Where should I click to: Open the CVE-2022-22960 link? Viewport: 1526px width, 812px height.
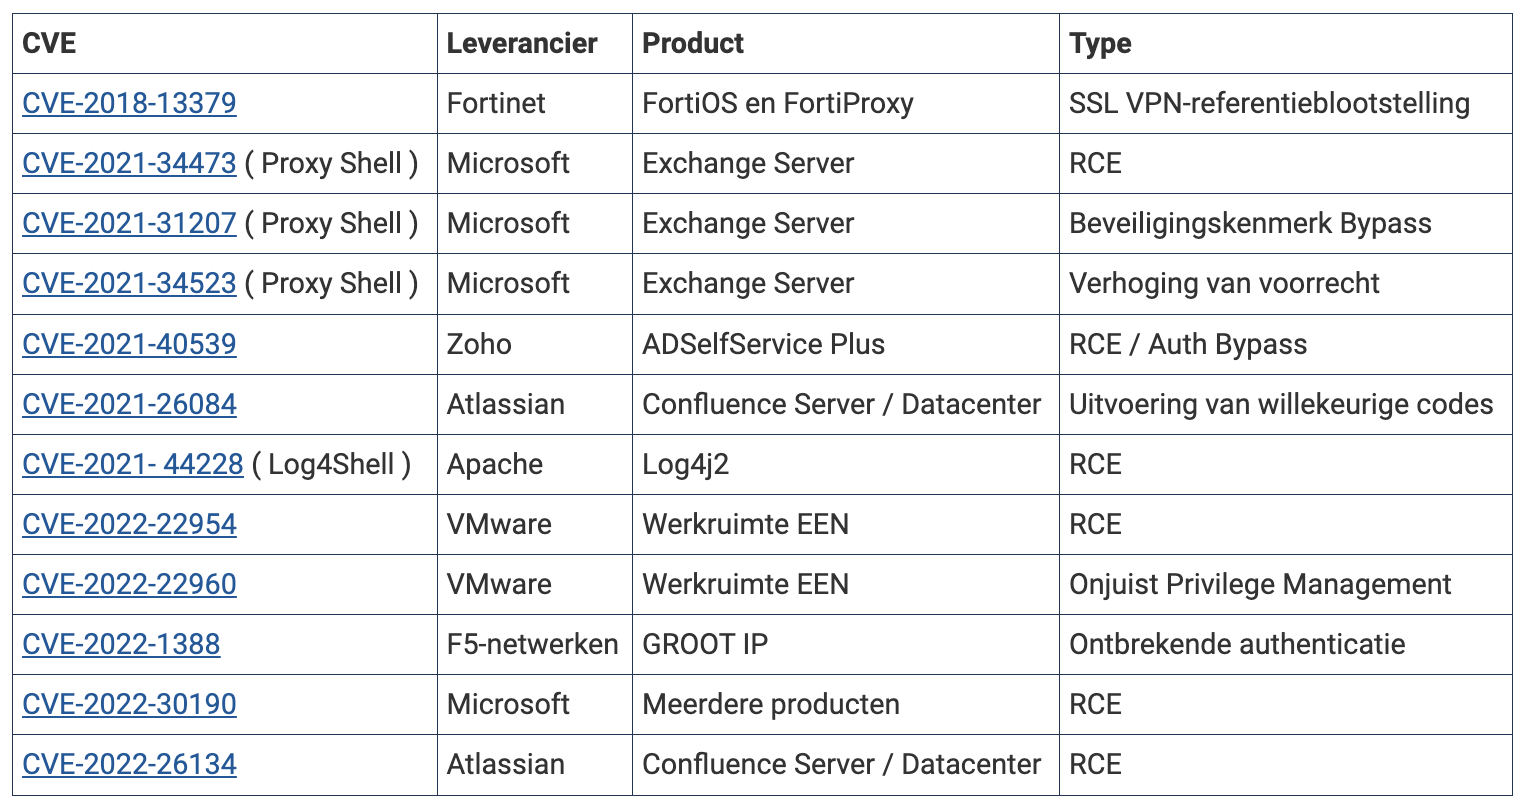(x=129, y=585)
